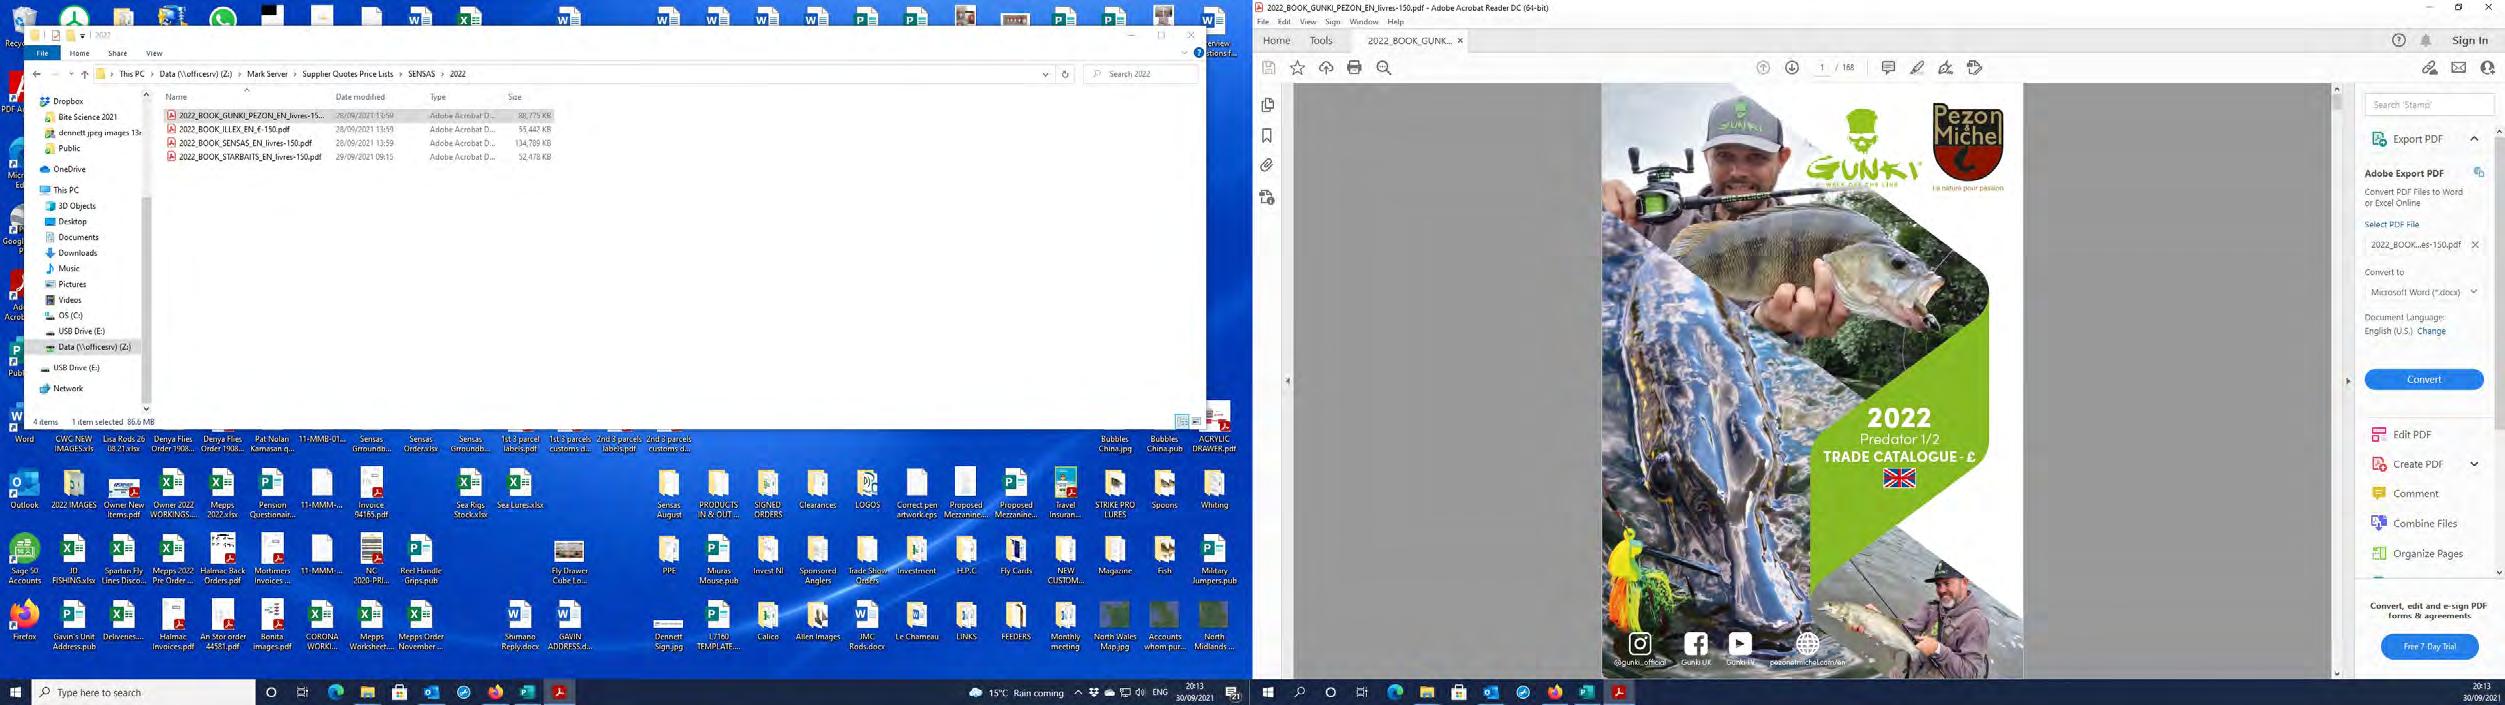Print the PDF using the printer icon
Screen dimensions: 2505x705
[1354, 68]
